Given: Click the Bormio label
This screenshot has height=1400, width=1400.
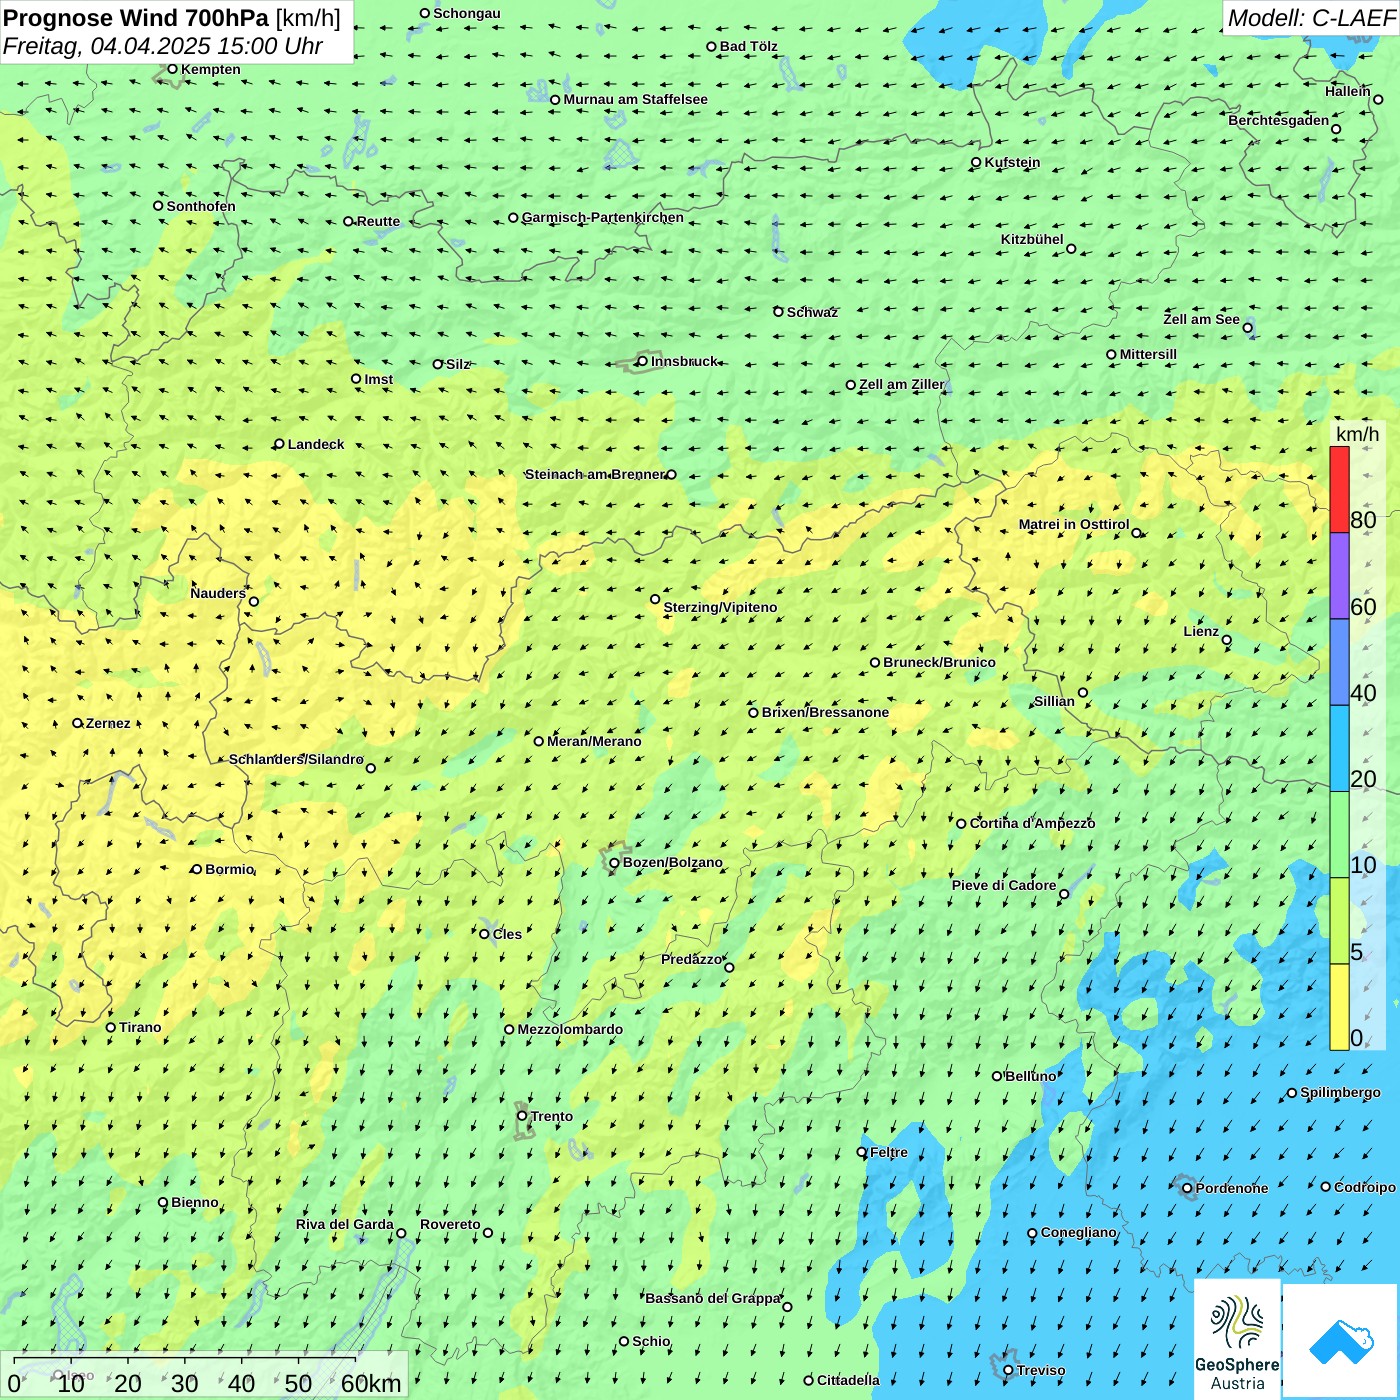Looking at the screenshot, I should [230, 869].
